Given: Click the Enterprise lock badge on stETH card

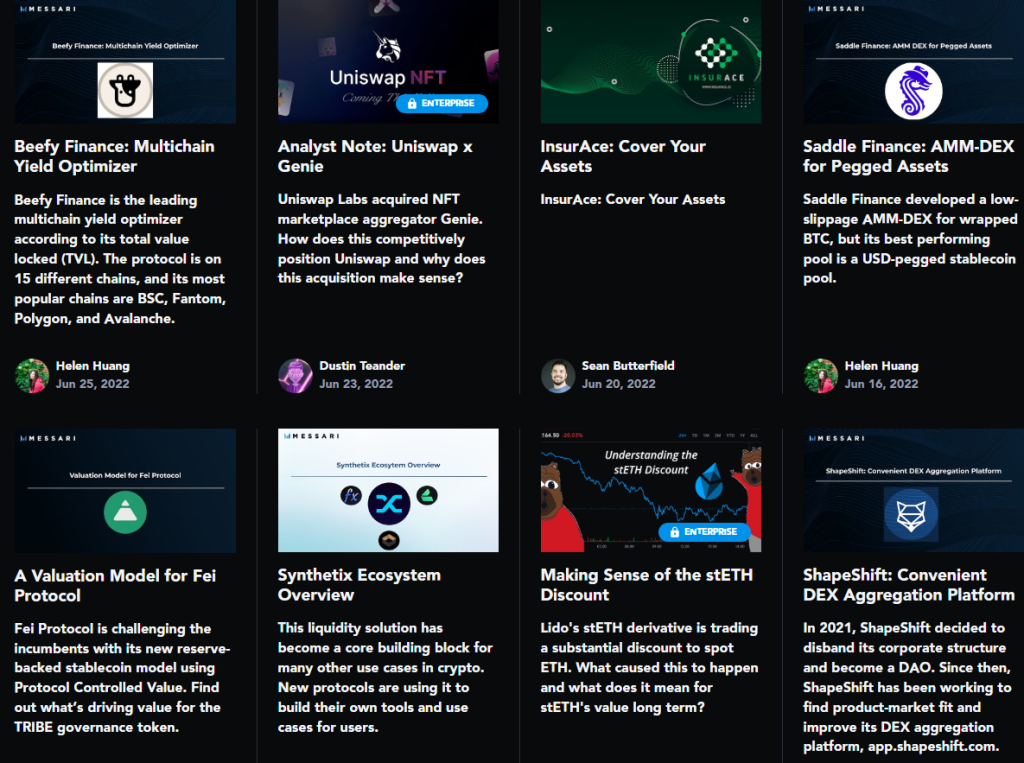Looking at the screenshot, I should pyautogui.click(x=704, y=532).
